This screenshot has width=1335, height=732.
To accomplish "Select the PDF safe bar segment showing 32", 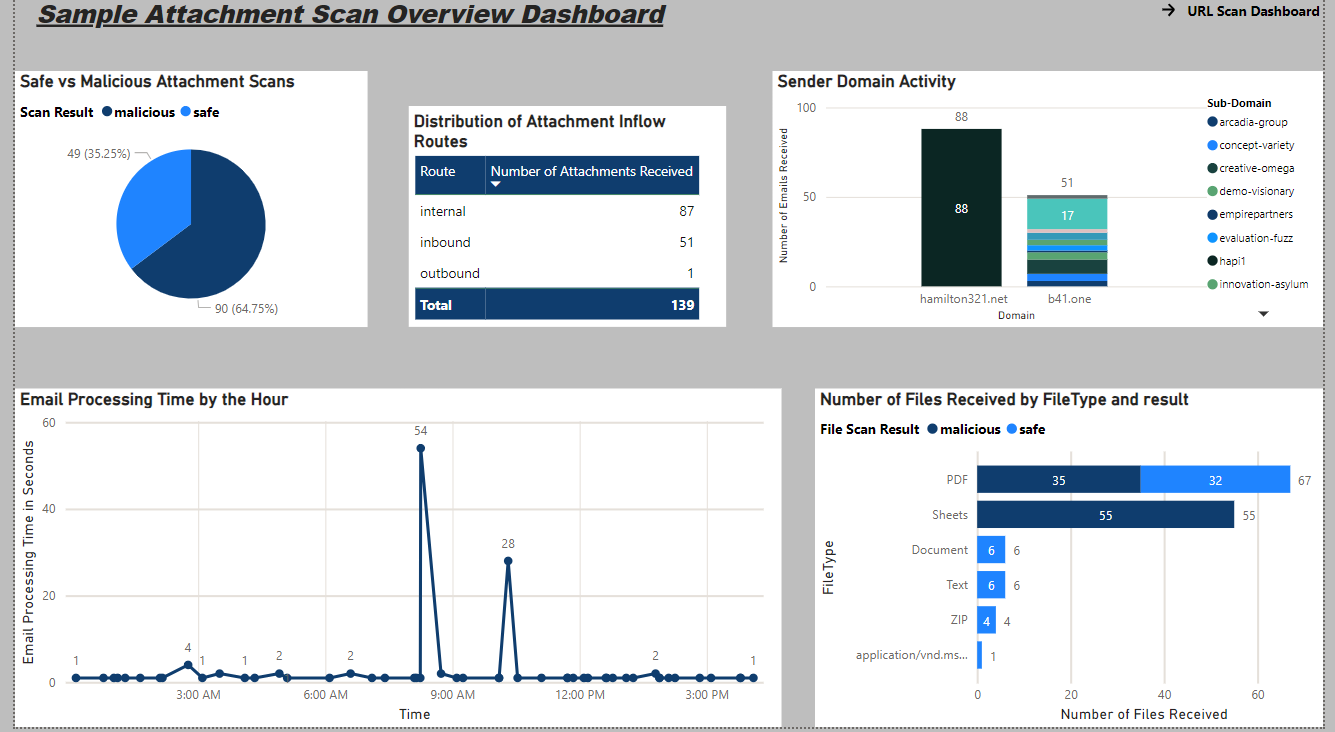I will [1215, 480].
